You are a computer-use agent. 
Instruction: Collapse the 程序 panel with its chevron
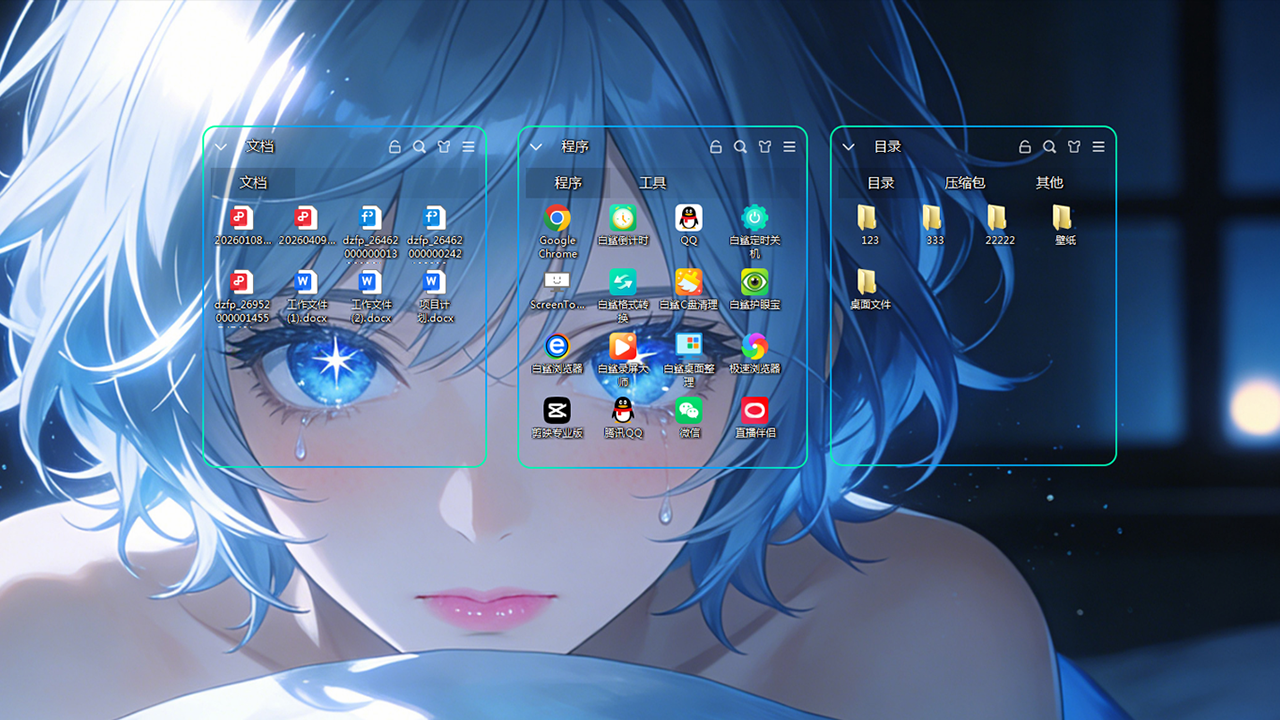tap(536, 147)
